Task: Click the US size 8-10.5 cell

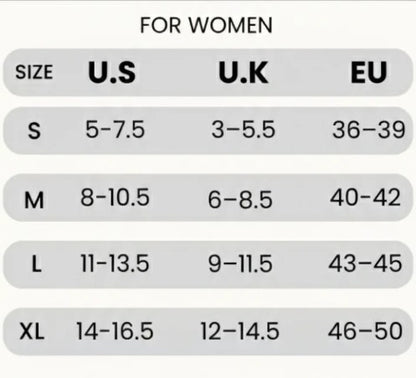Action: click(115, 197)
